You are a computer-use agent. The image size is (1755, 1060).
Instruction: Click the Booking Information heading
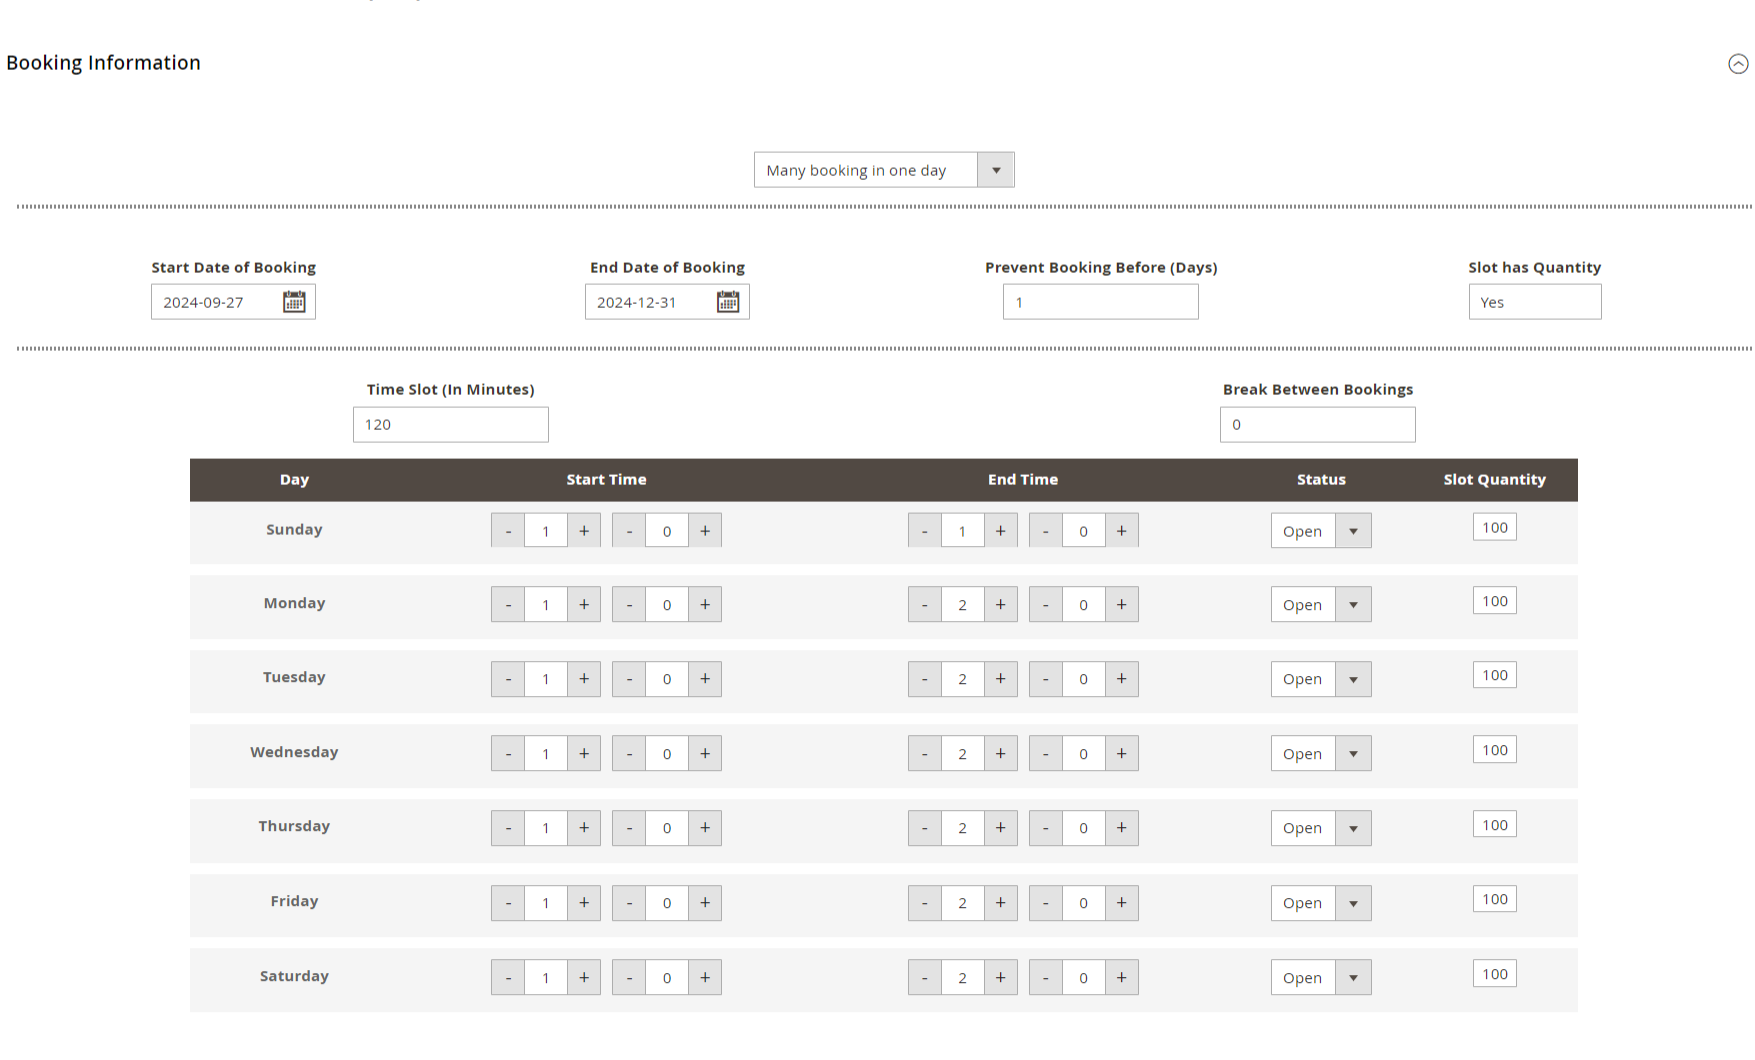tap(103, 63)
